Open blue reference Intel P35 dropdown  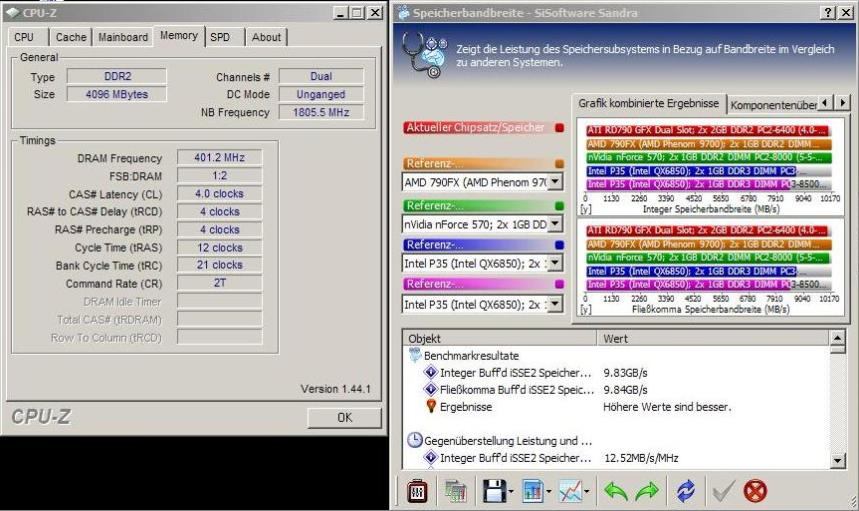coord(555,263)
